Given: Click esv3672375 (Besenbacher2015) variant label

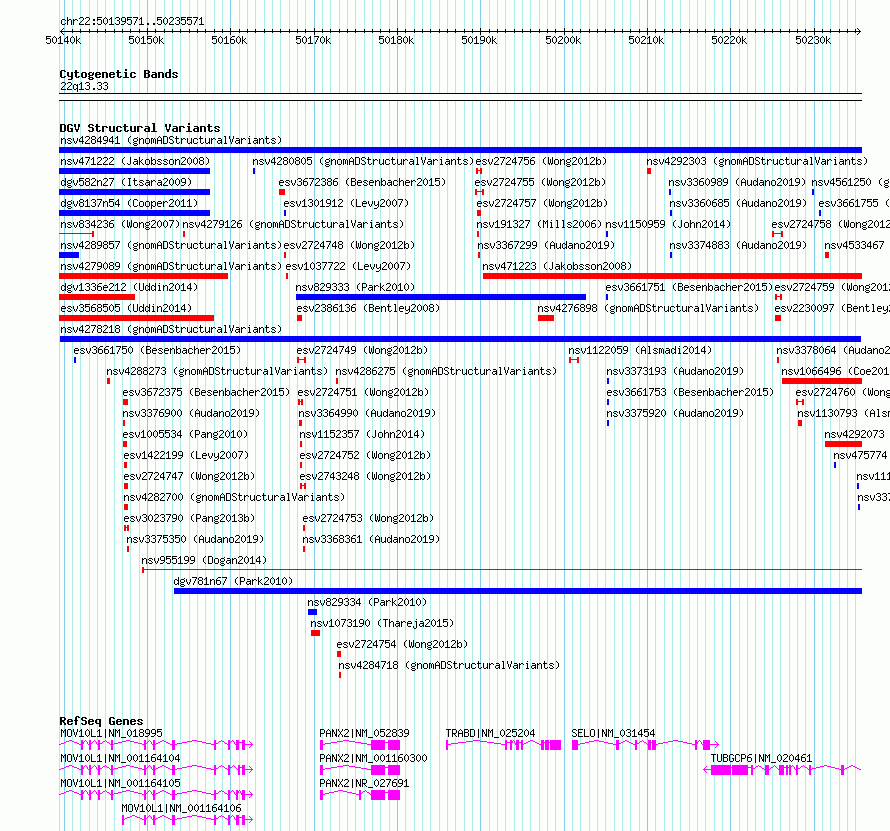Looking at the screenshot, I should click(206, 392).
